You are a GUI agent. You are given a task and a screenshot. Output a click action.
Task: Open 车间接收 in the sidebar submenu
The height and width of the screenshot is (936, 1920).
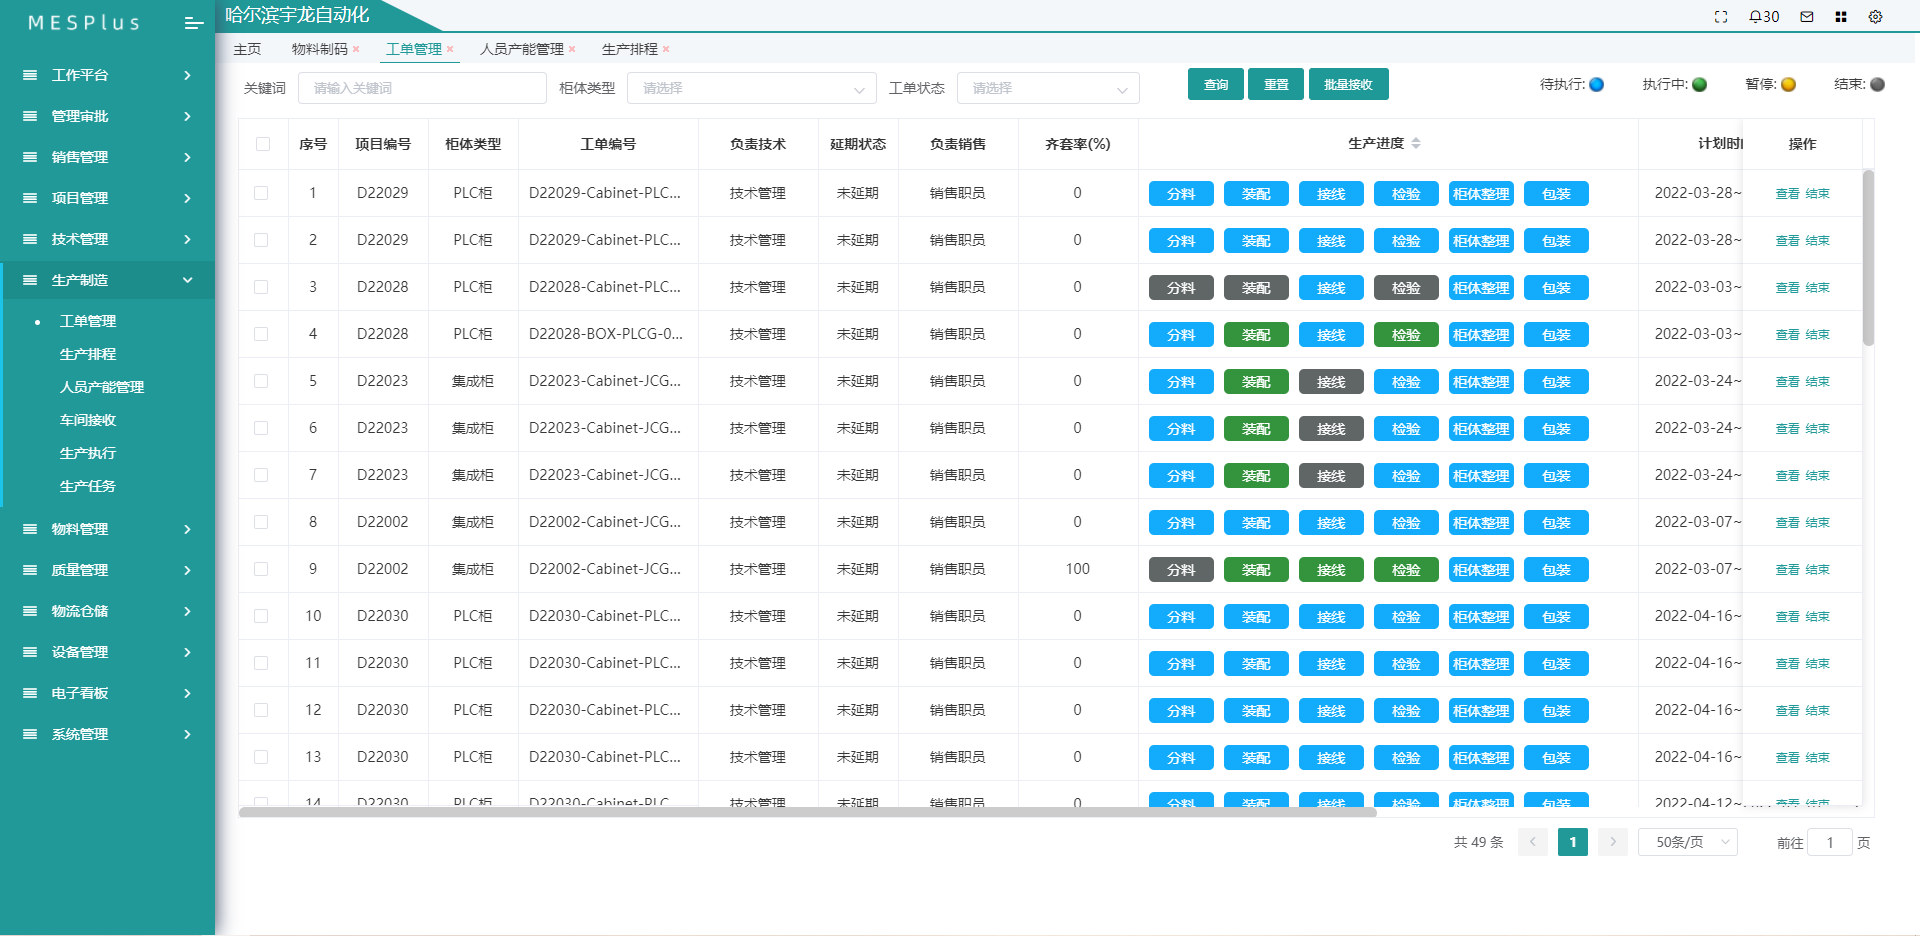[x=88, y=420]
